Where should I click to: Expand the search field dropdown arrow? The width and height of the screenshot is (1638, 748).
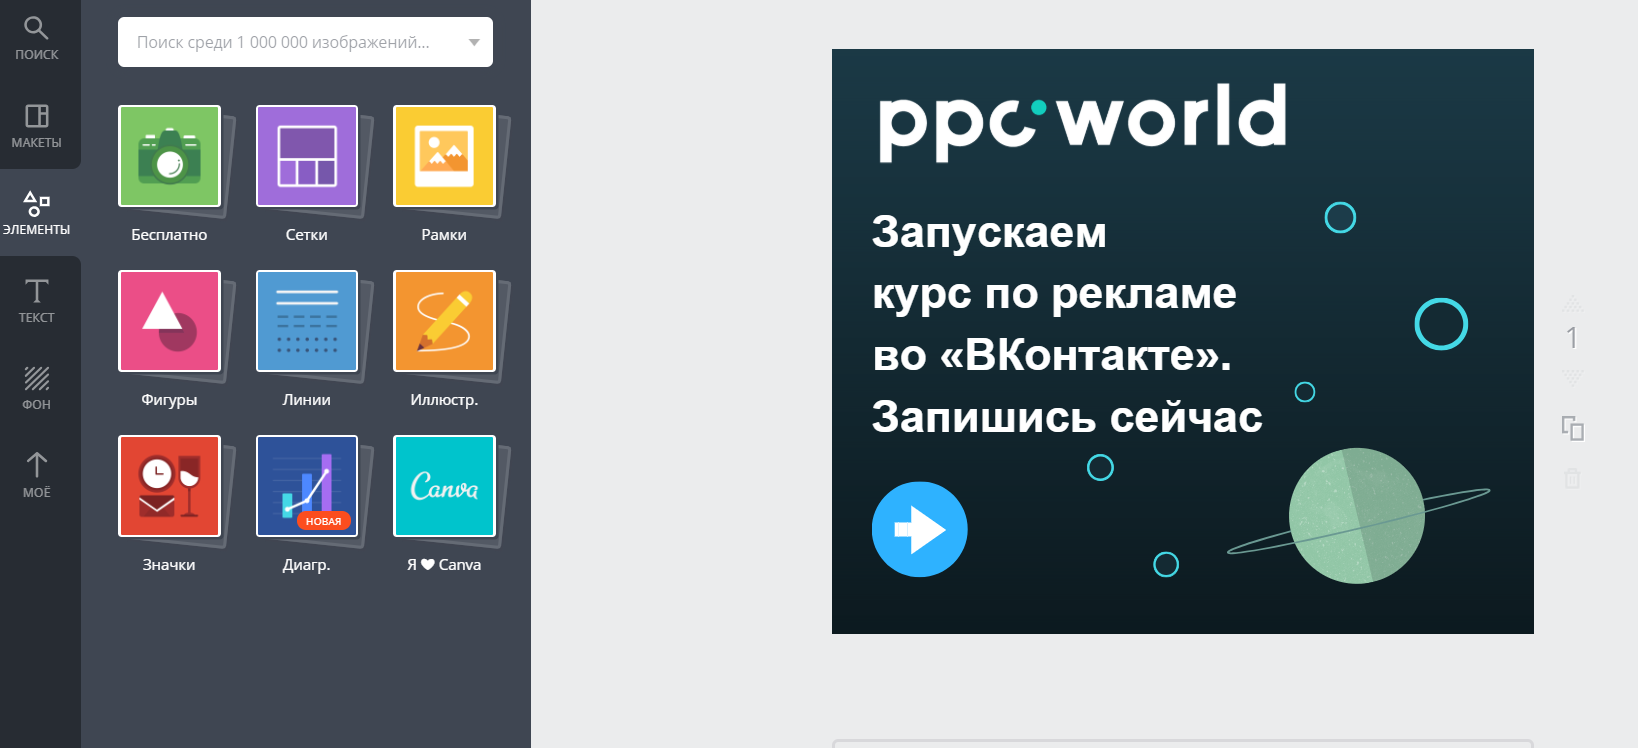(474, 42)
